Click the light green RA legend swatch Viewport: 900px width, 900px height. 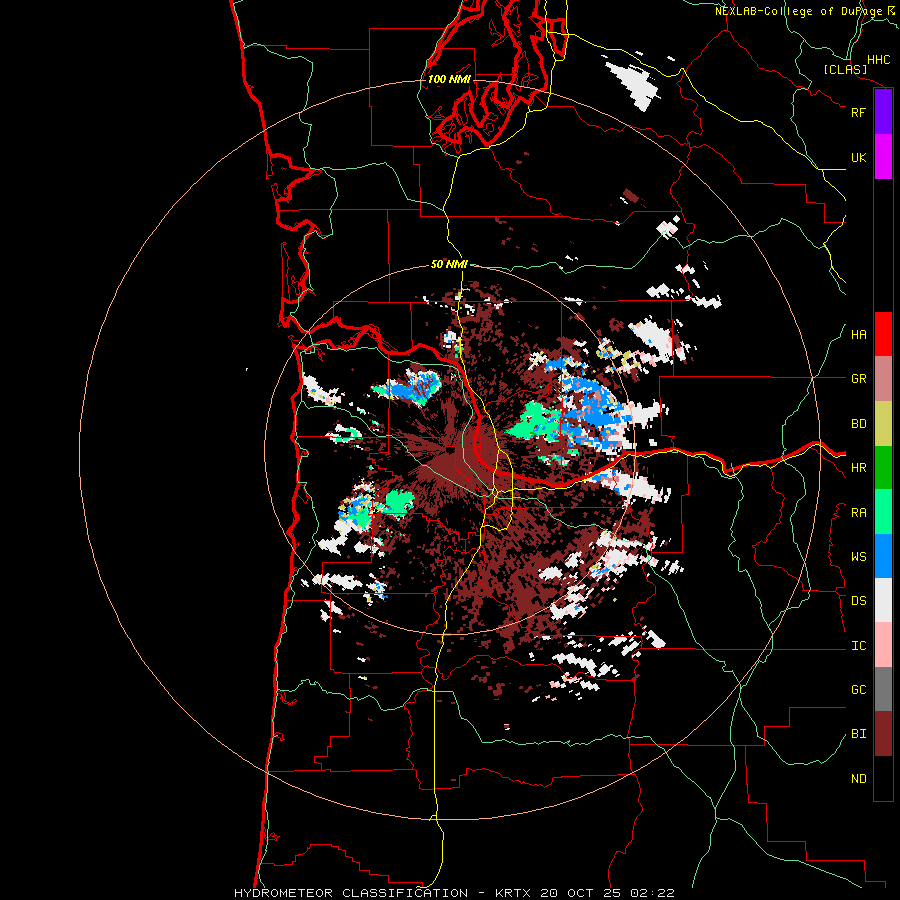[x=883, y=512]
